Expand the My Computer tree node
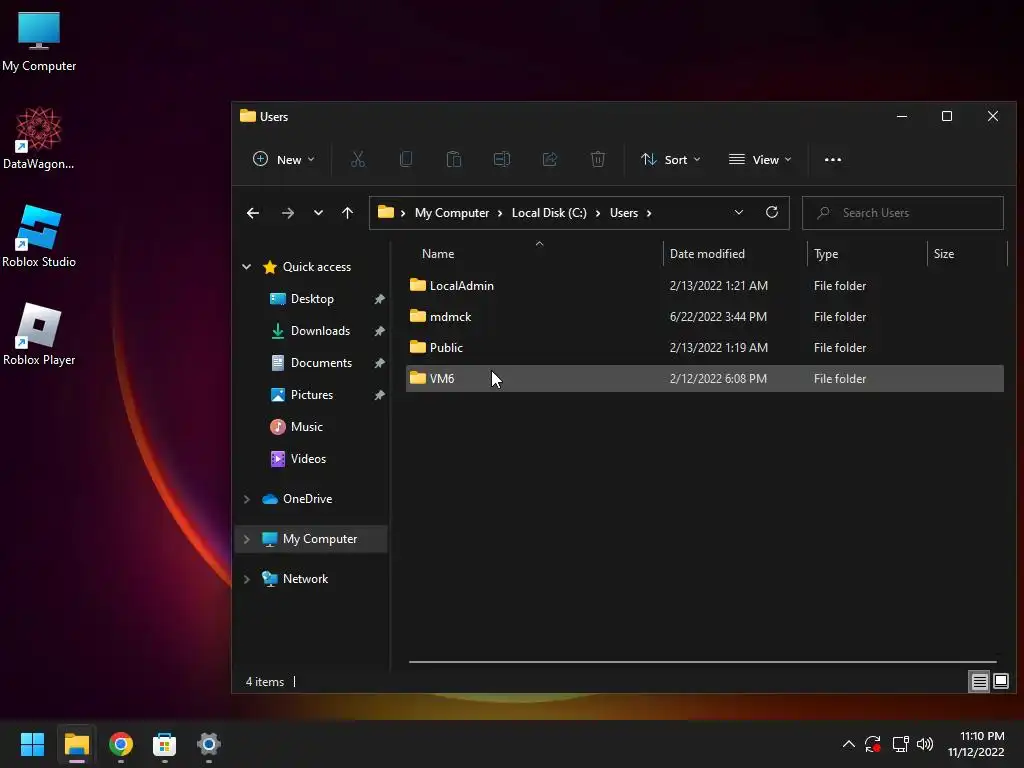1024x768 pixels. (x=247, y=539)
